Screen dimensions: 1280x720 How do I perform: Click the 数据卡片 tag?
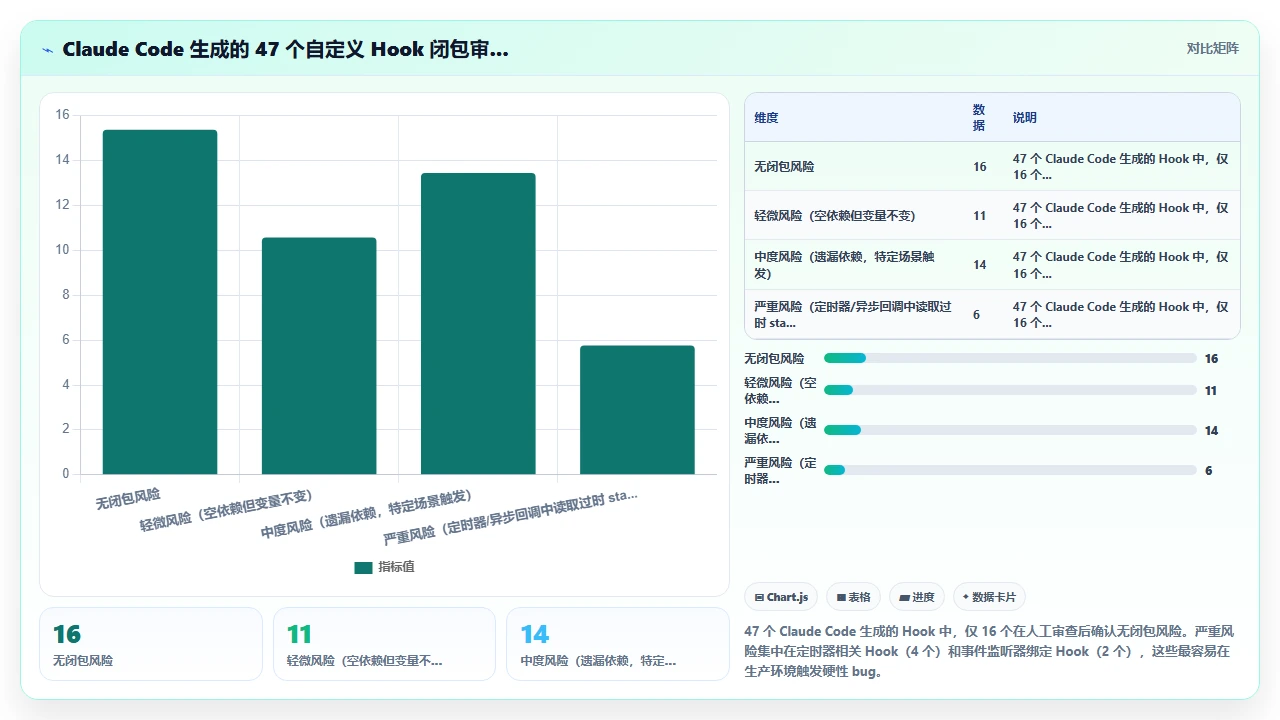(x=989, y=597)
